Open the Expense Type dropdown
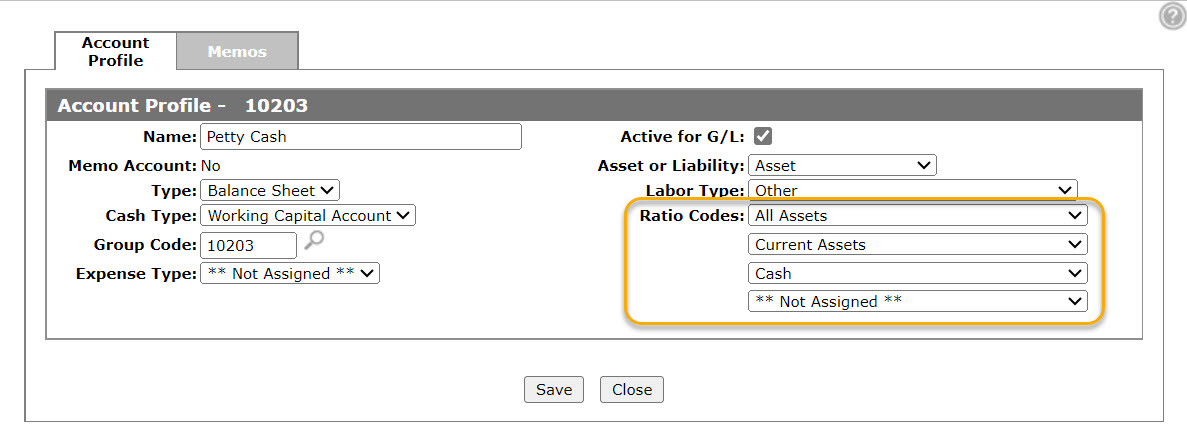Screen dimensions: 1187x438 (x=290, y=274)
